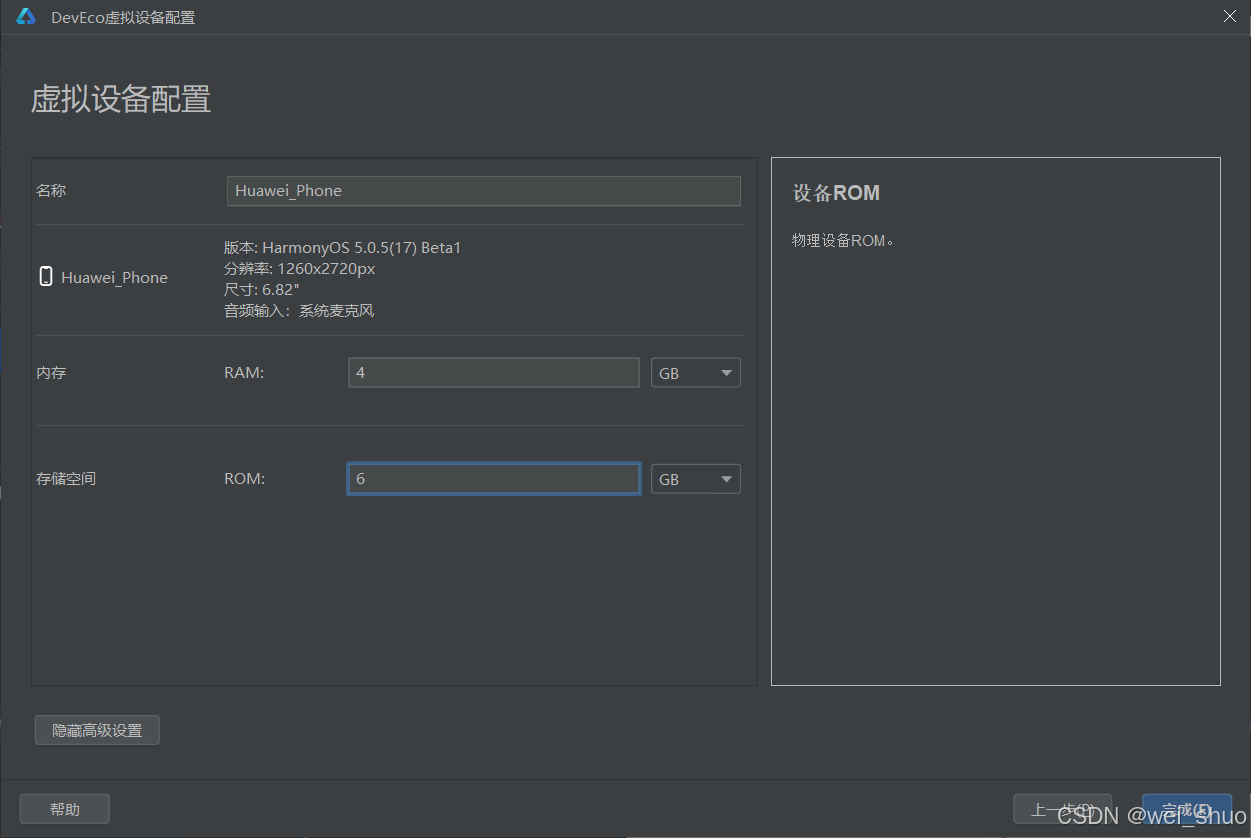The width and height of the screenshot is (1251, 838).
Task: Click the 隐藏高级设置 button
Action: tap(97, 730)
